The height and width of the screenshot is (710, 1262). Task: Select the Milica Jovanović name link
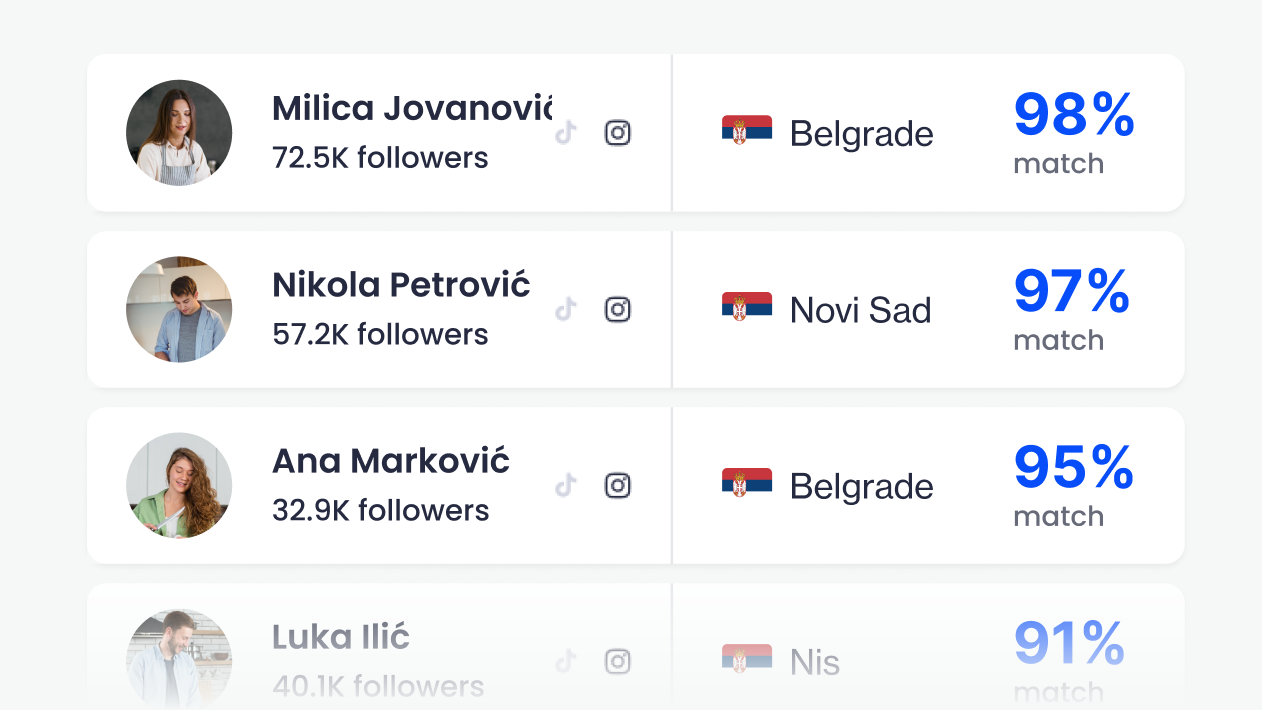[412, 108]
